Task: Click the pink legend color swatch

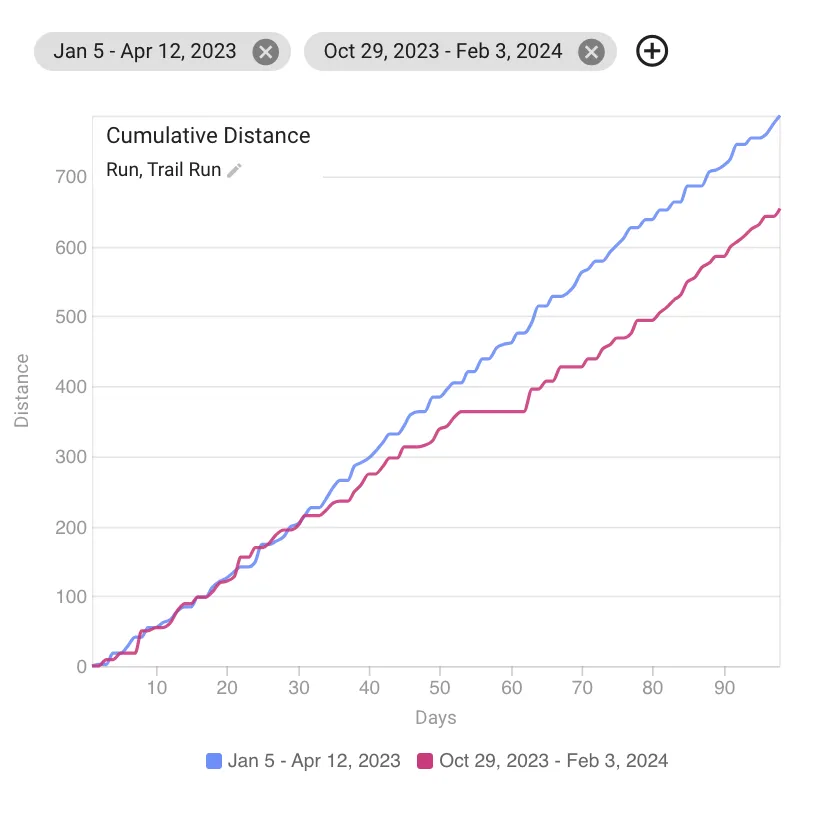Action: pos(425,761)
